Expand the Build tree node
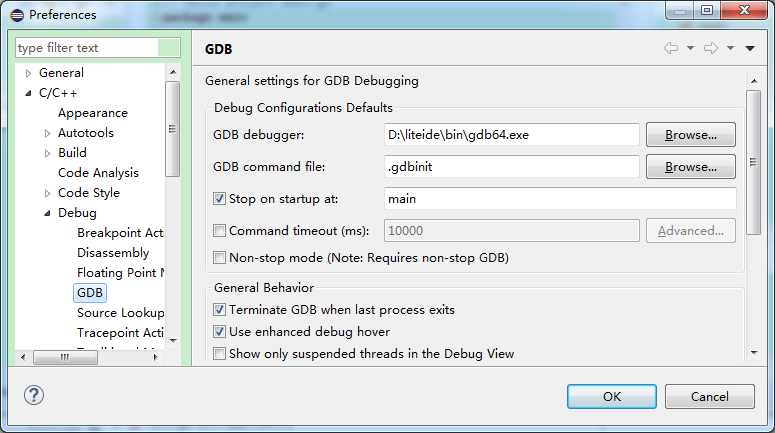 point(47,153)
